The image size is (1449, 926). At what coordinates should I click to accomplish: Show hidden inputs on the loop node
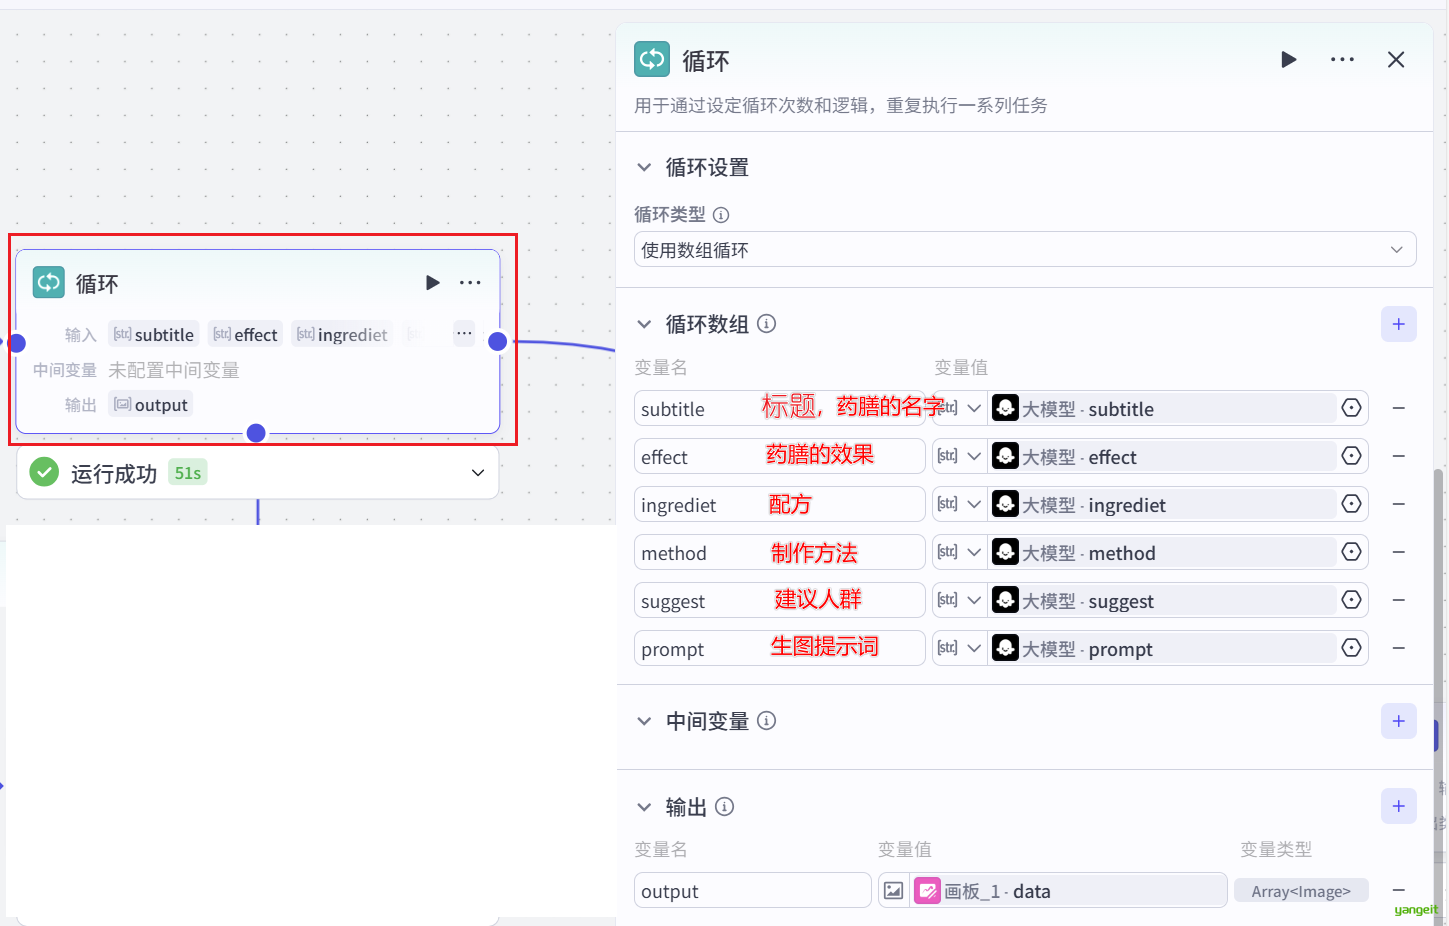tap(464, 334)
